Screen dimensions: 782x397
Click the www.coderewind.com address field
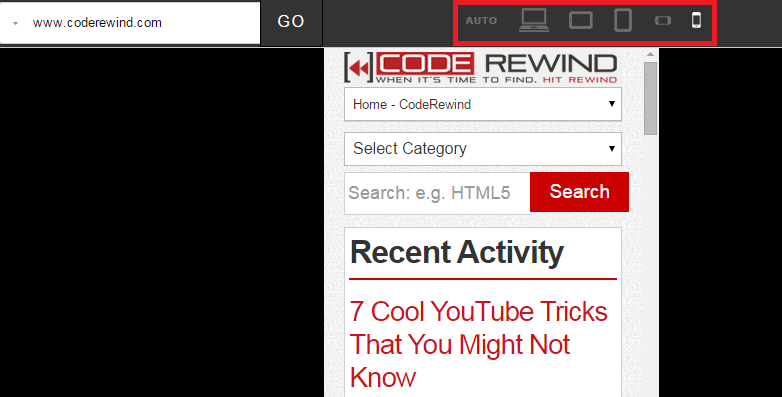[x=130, y=23]
